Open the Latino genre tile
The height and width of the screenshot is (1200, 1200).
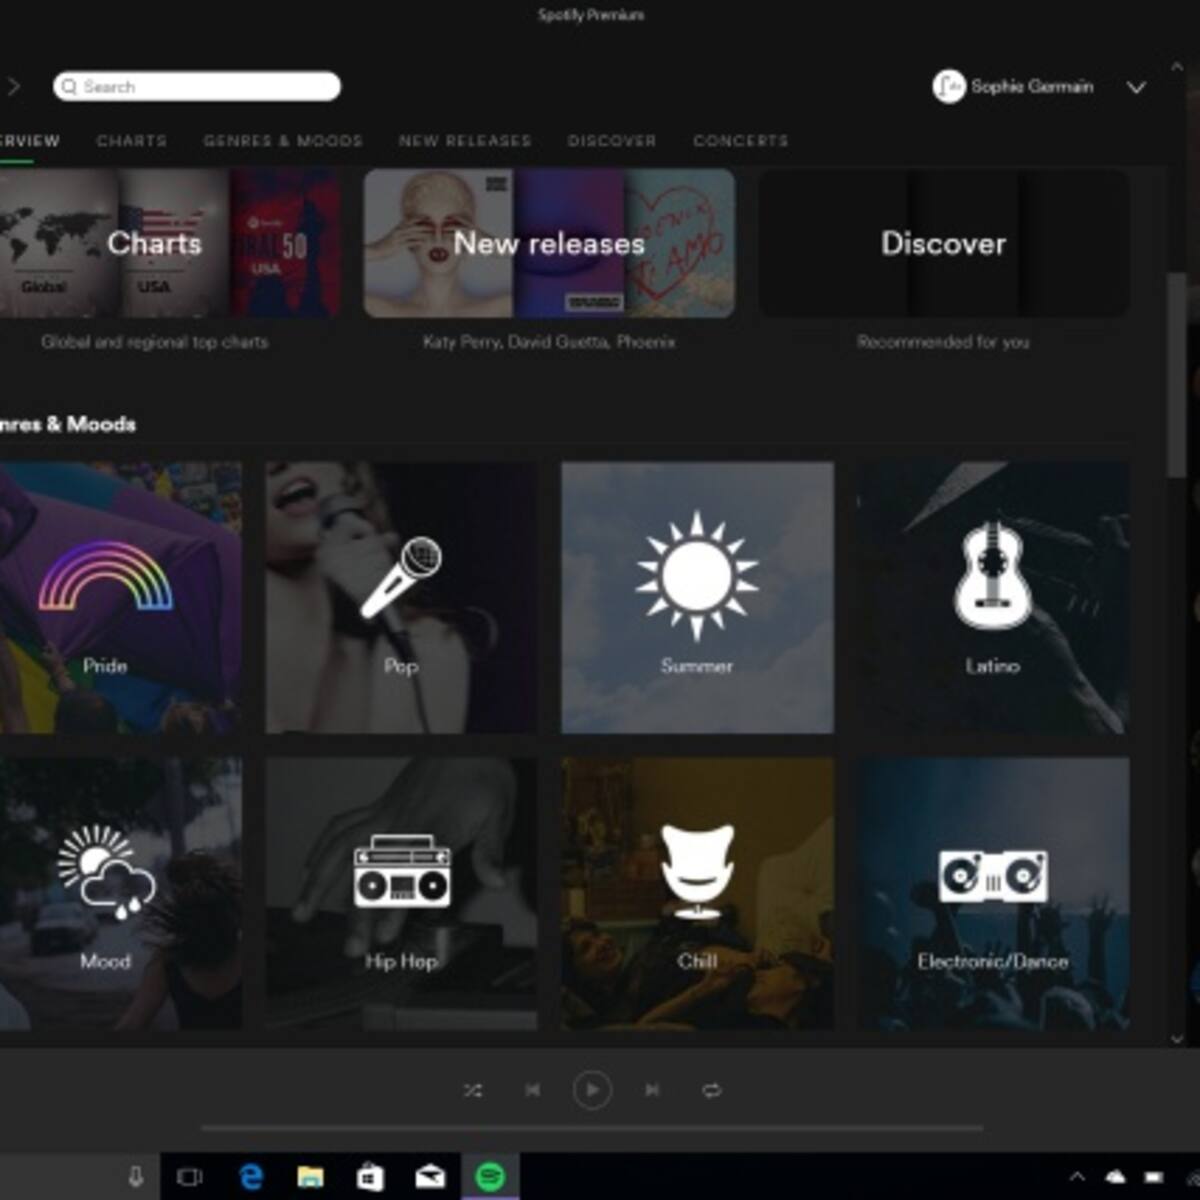click(993, 597)
